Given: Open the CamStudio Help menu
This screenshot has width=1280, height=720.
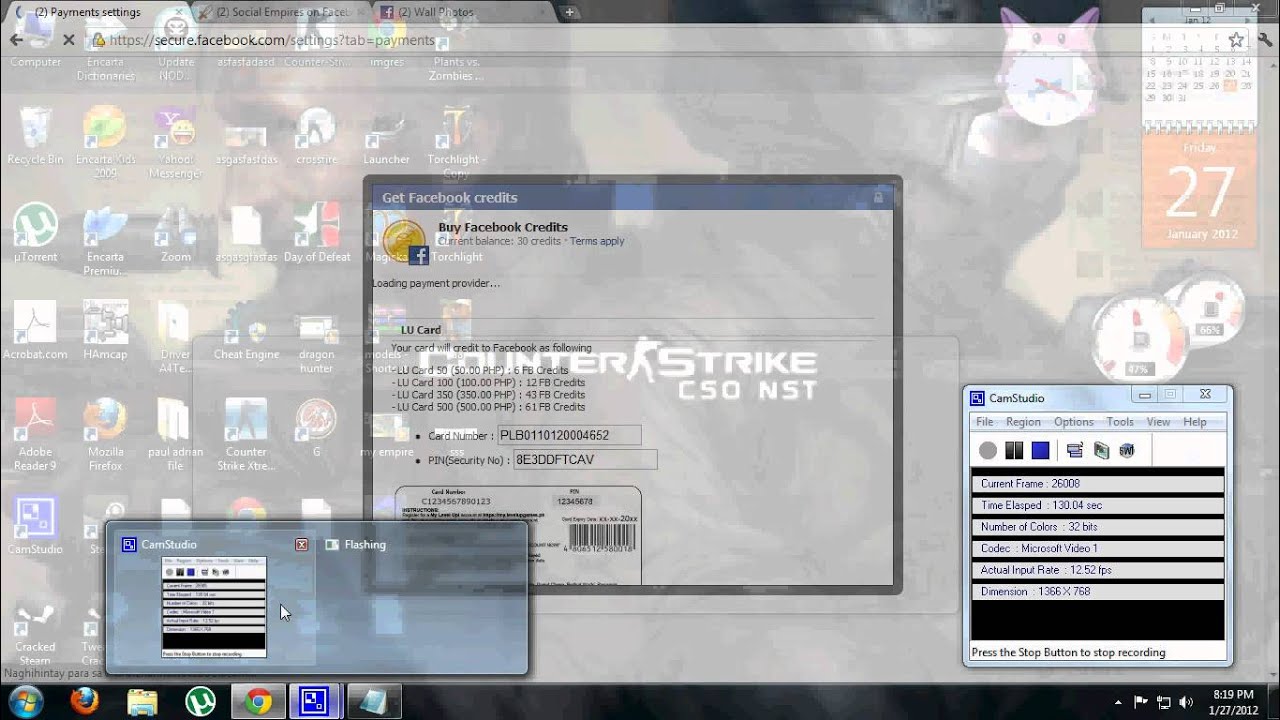Looking at the screenshot, I should (x=1195, y=422).
